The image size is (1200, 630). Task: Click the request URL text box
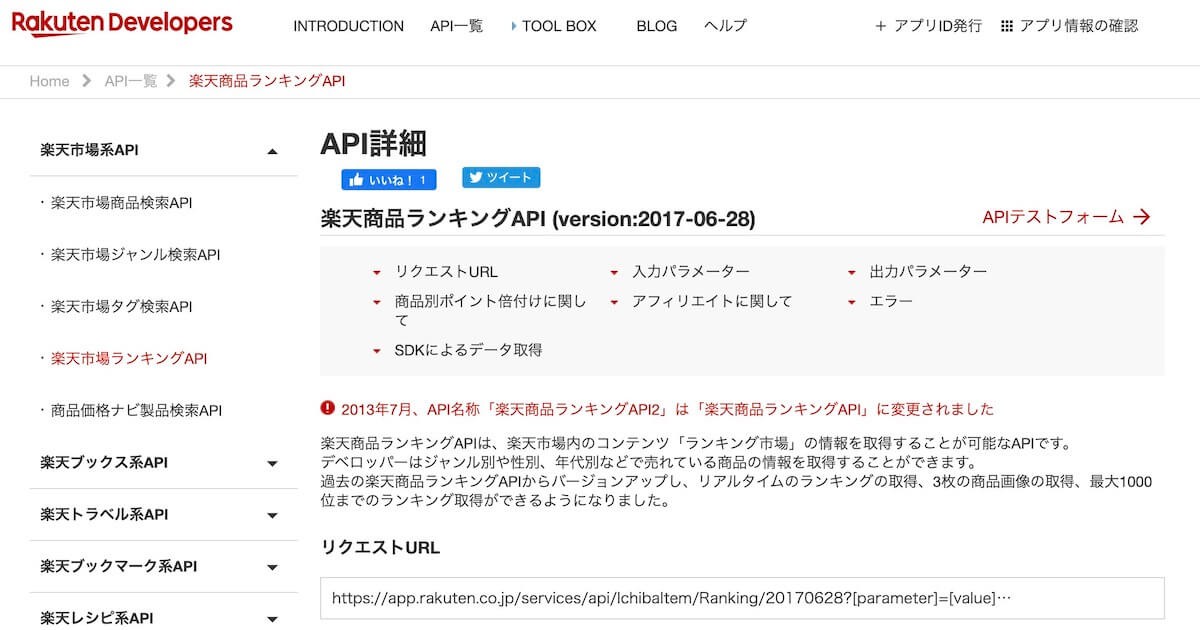pos(742,598)
